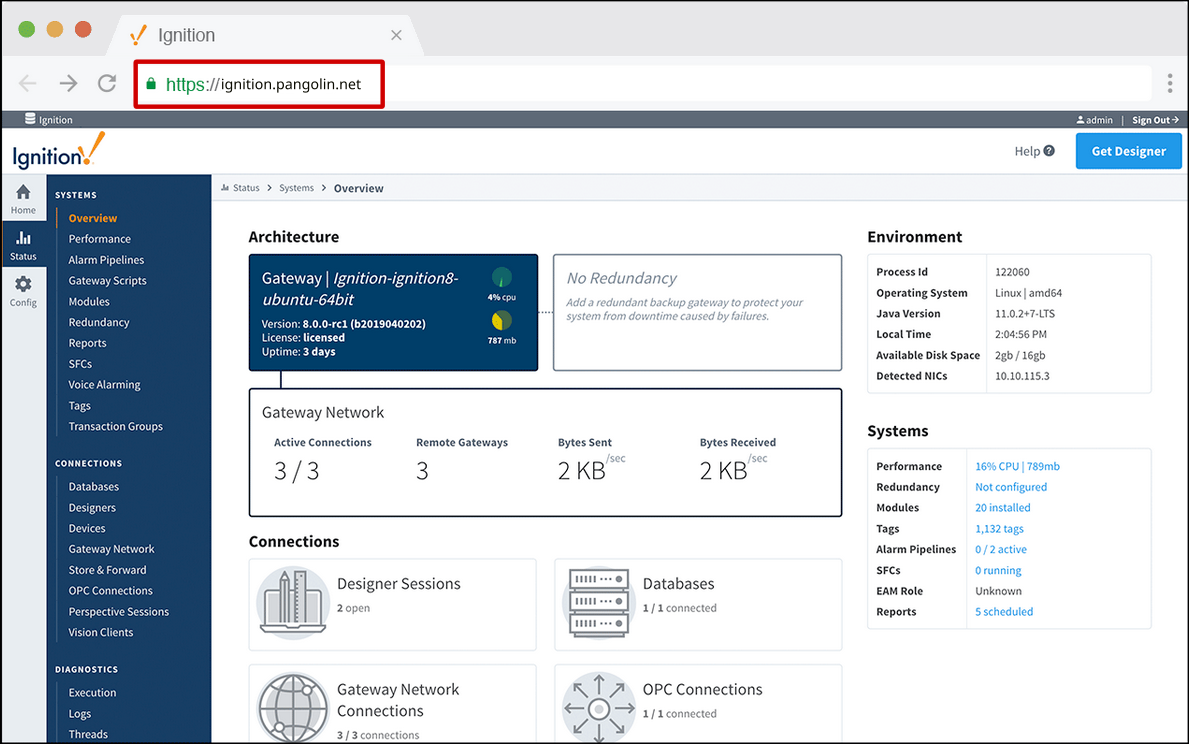Open Transaction Groups in sidebar
The image size is (1189, 744).
point(115,426)
